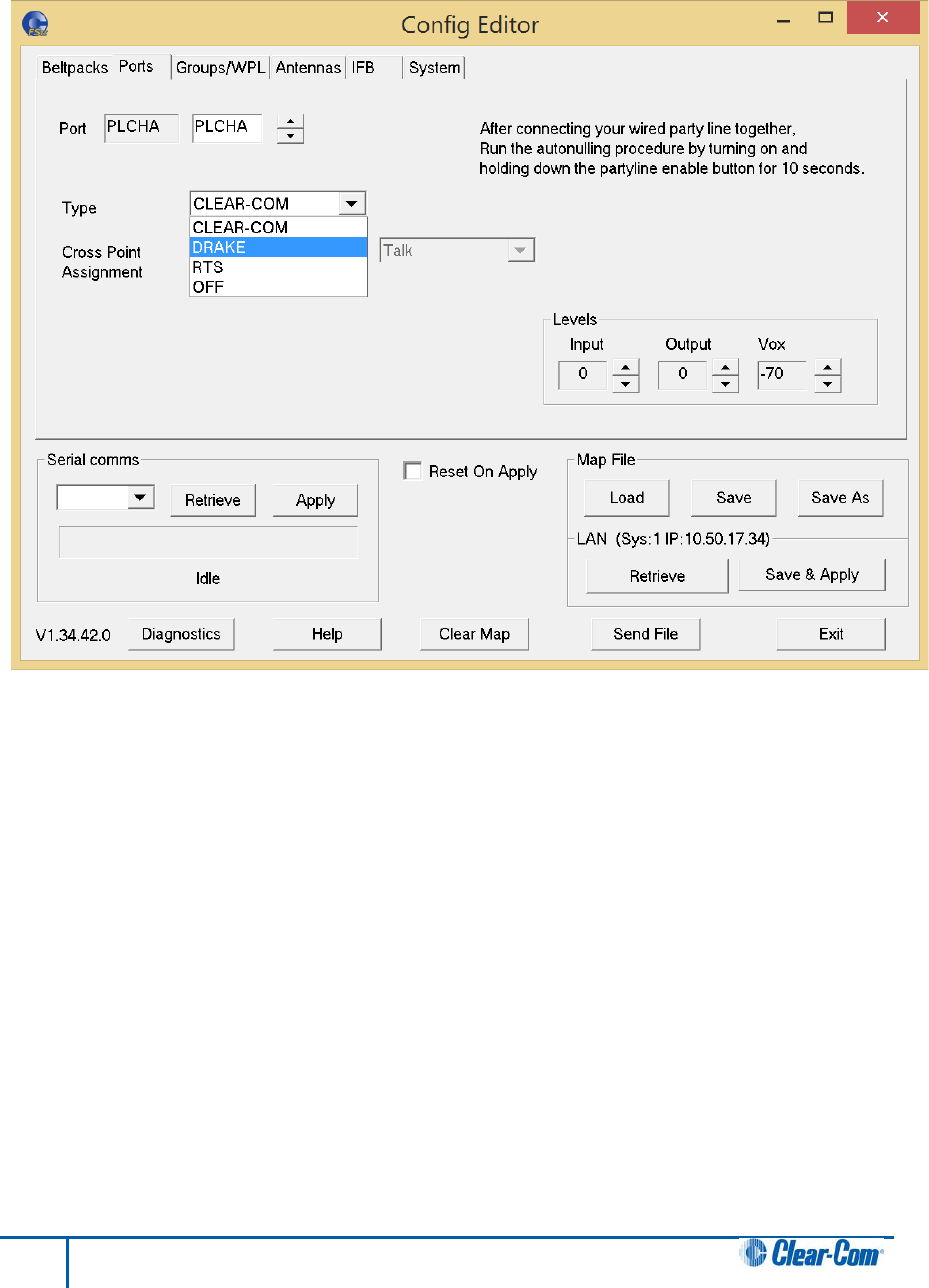The image size is (929, 1288).
Task: Click the Vox value field showing -70
Action: [784, 377]
